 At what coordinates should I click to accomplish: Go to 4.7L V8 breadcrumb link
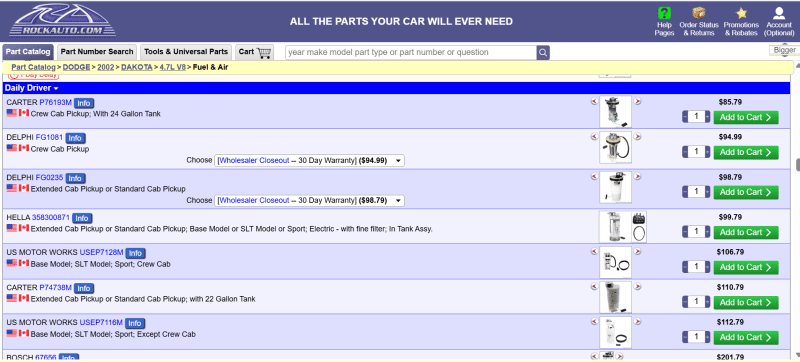[172, 67]
